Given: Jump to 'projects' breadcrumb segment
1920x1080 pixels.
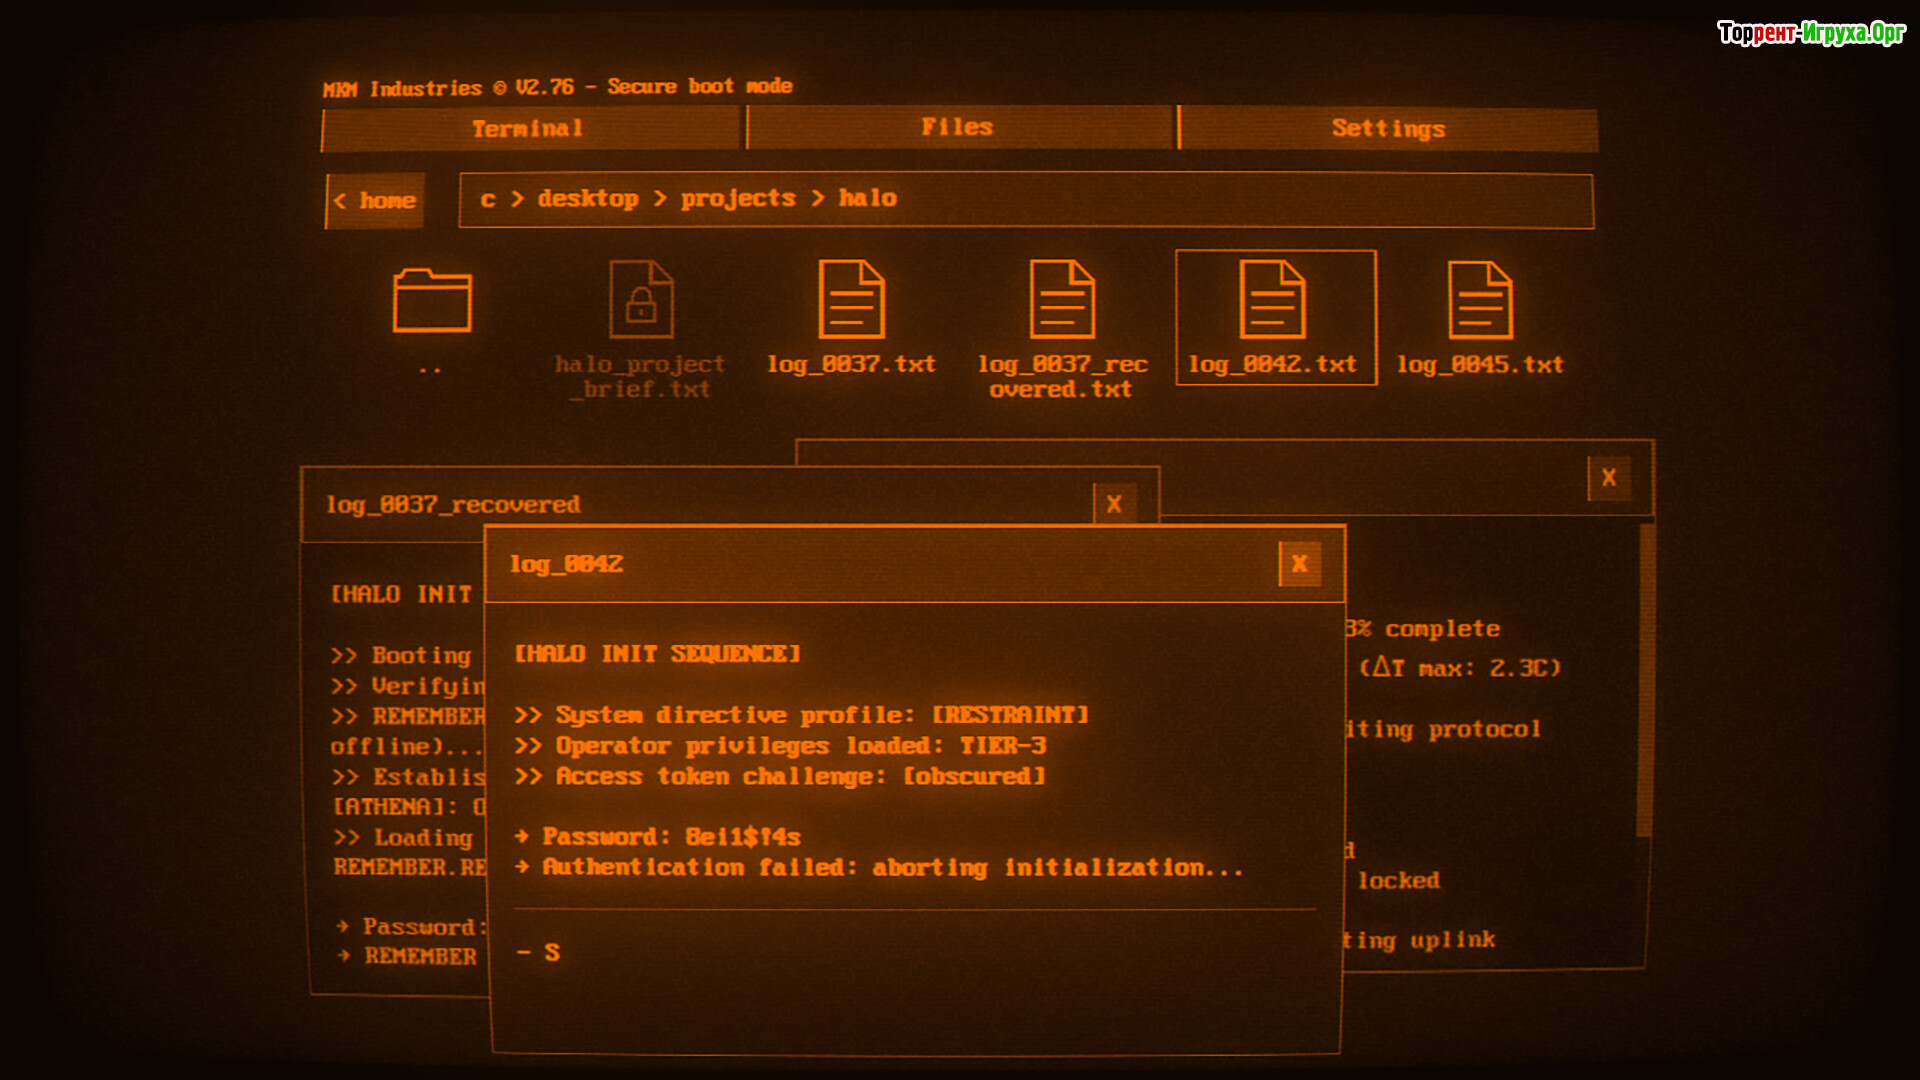Looking at the screenshot, I should [x=738, y=199].
